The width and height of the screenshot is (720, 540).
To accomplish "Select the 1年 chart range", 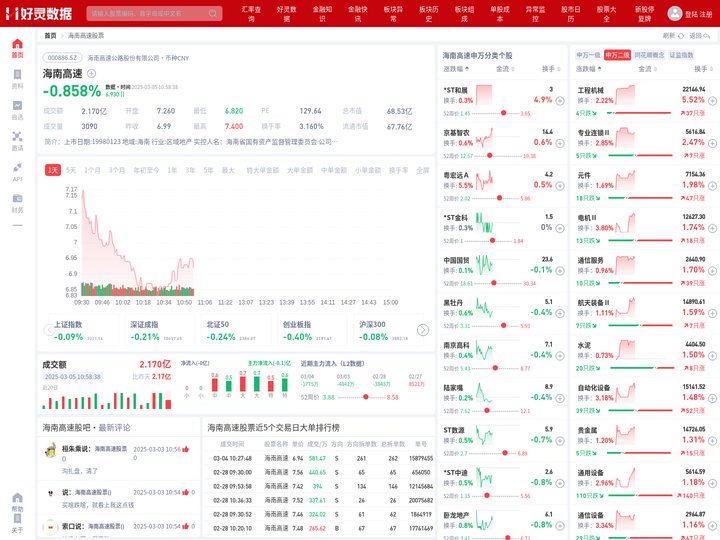I will (x=172, y=170).
